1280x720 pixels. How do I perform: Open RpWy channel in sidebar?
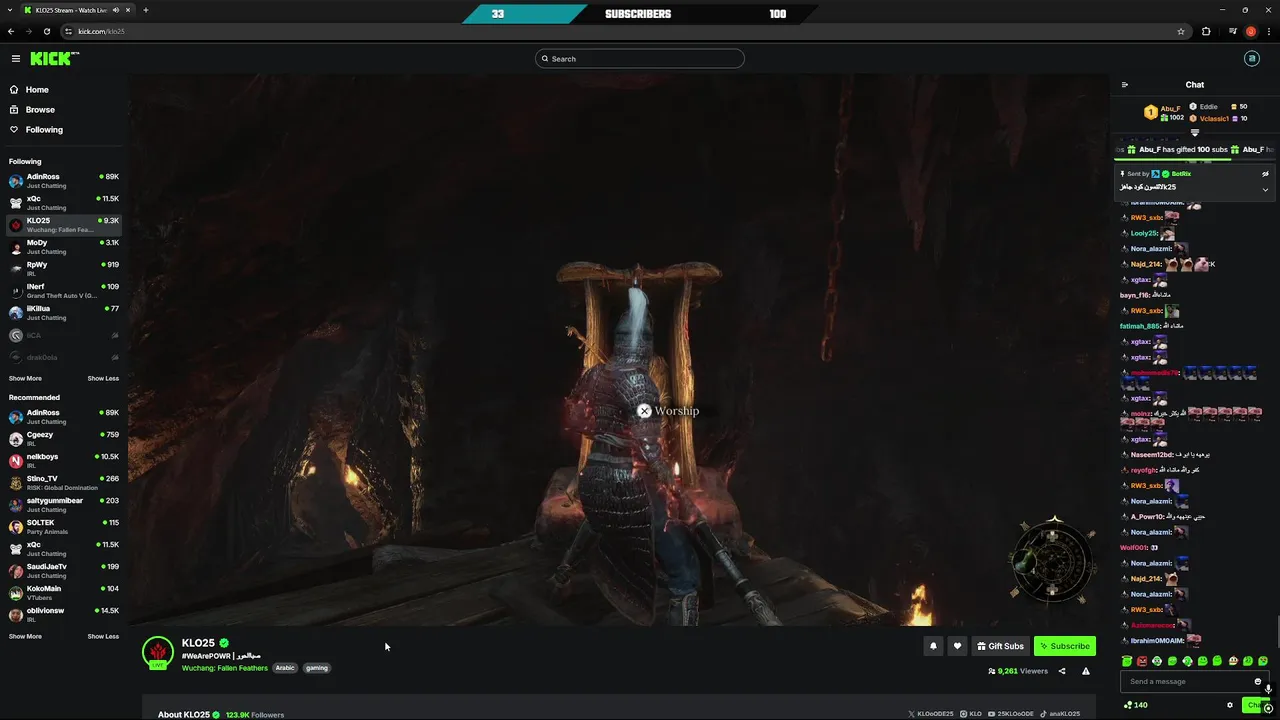pyautogui.click(x=64, y=269)
